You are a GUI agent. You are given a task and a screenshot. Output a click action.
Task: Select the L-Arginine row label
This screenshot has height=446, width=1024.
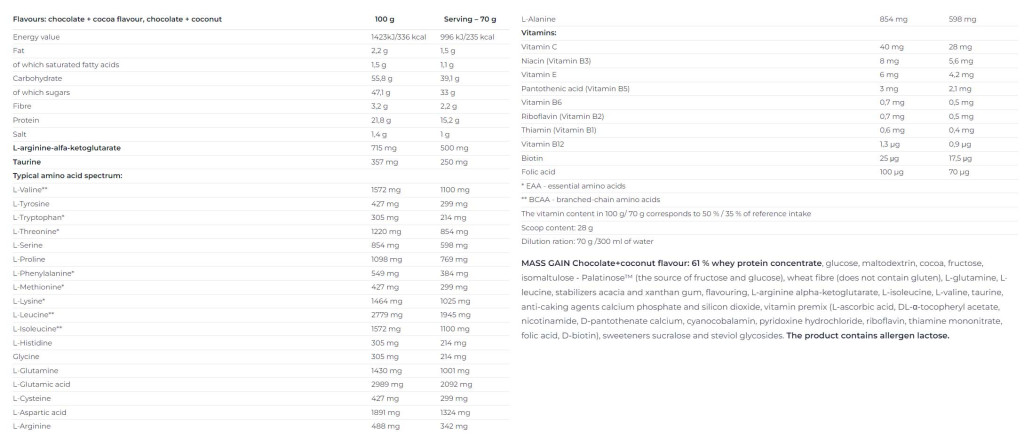coord(31,426)
